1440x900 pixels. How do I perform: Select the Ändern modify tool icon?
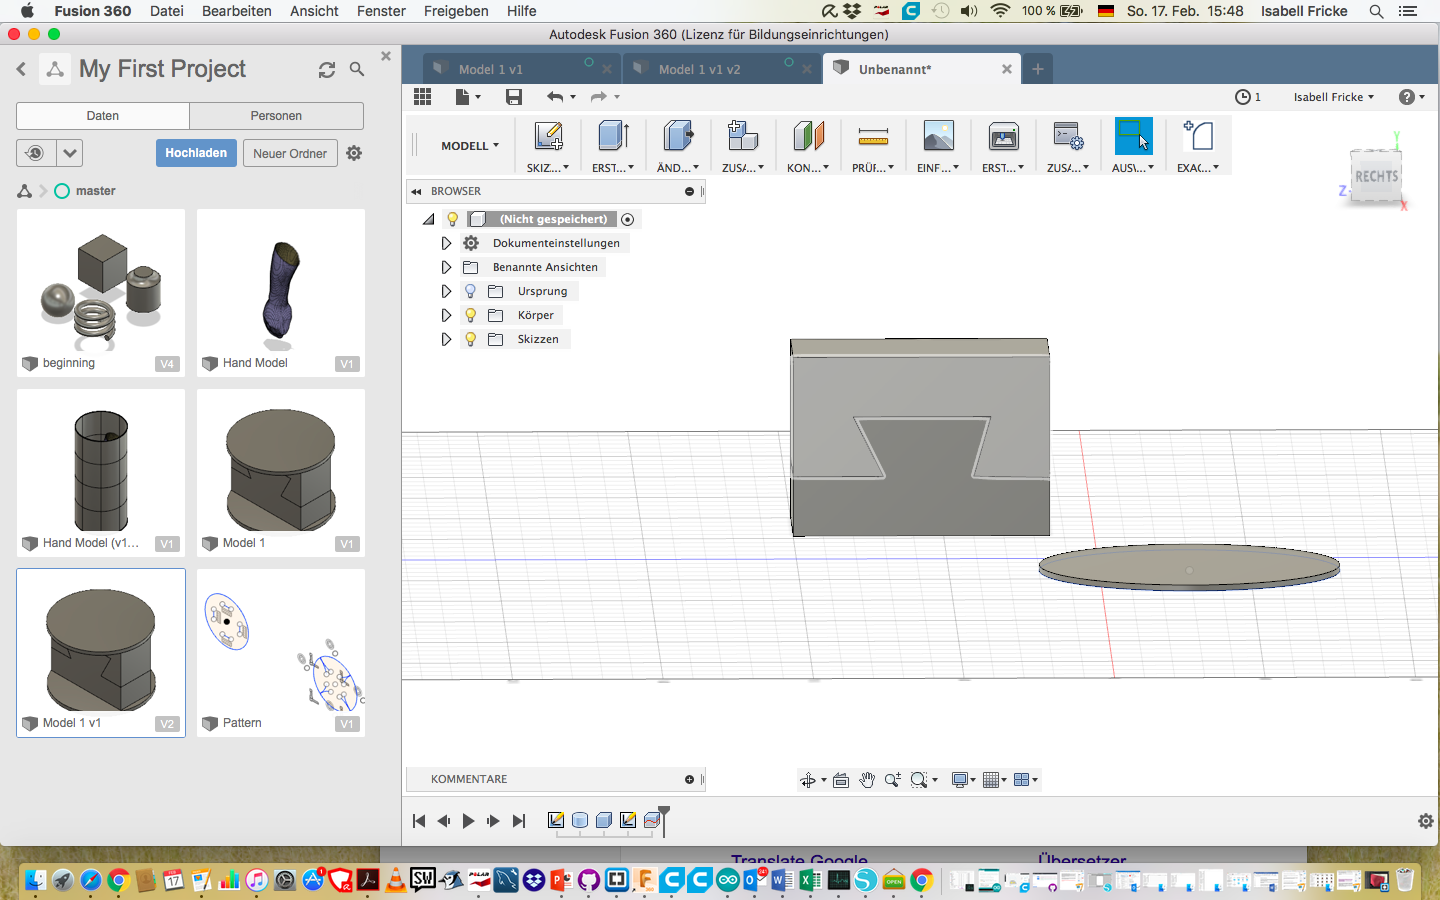(x=678, y=137)
